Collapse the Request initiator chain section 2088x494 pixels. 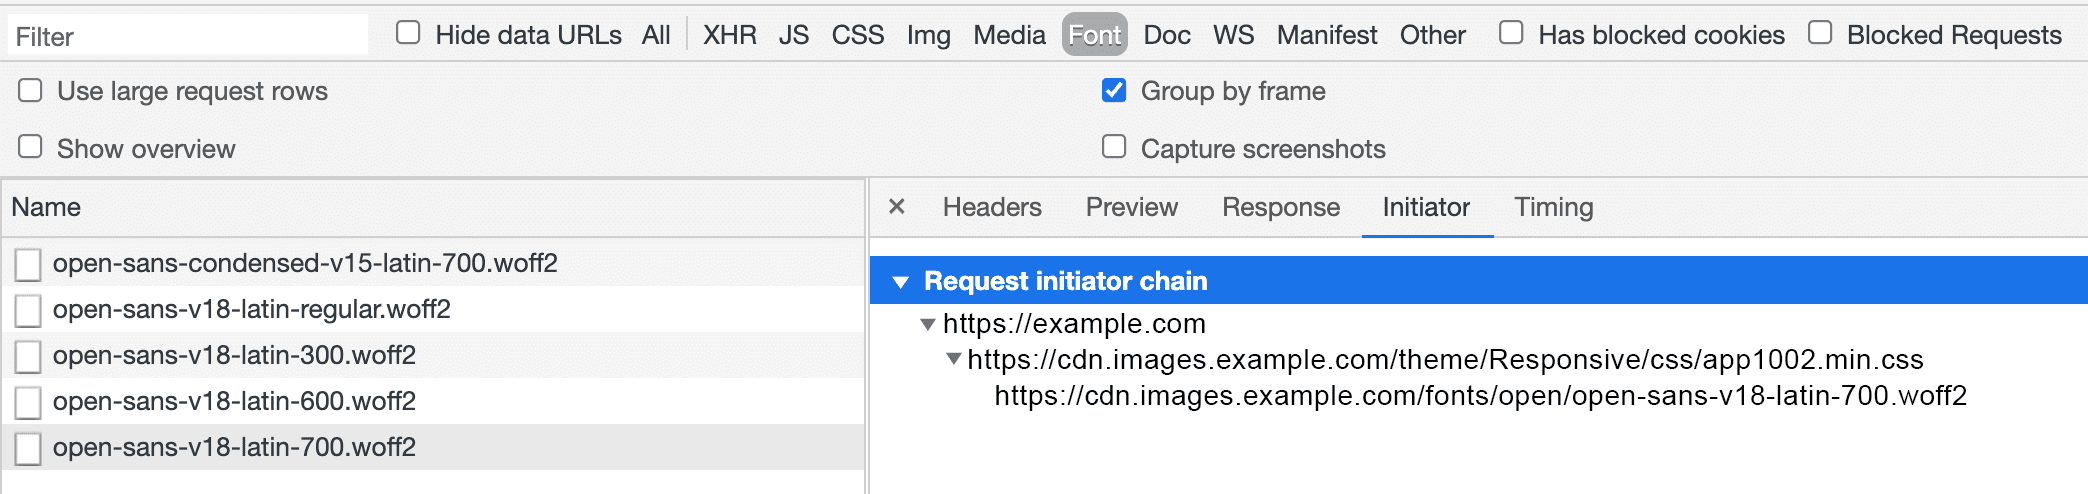(x=901, y=282)
